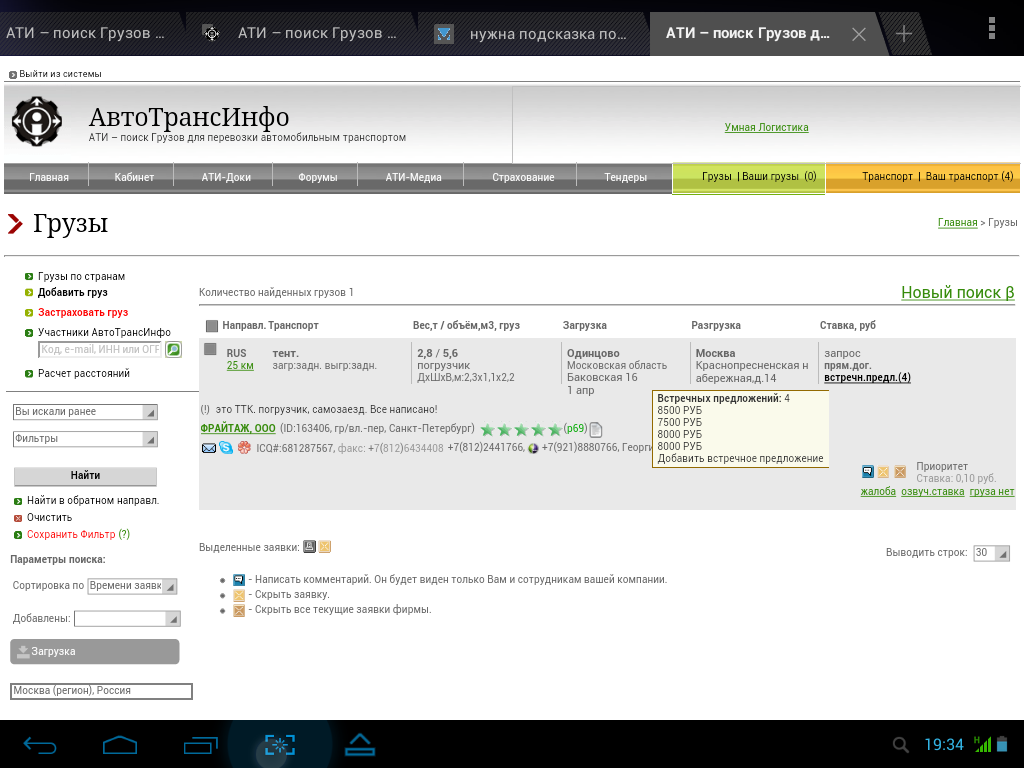Open the Транспорт | Ваш транспорт tab
The width and height of the screenshot is (1024, 768).
coord(923,178)
